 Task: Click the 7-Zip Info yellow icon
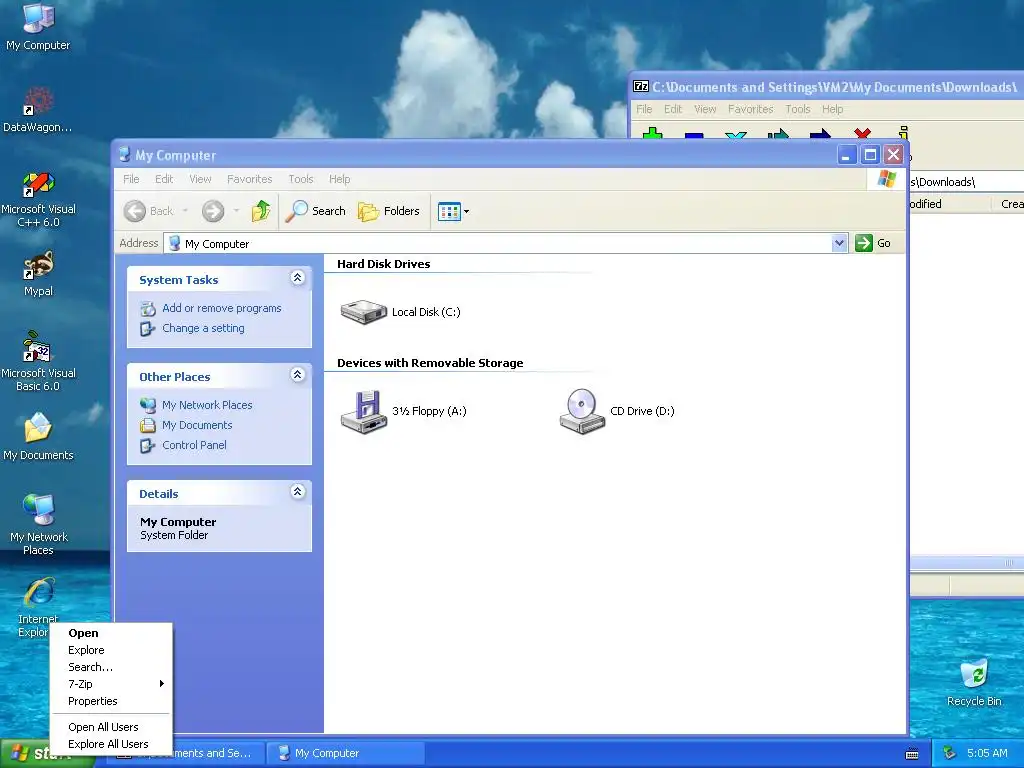903,133
